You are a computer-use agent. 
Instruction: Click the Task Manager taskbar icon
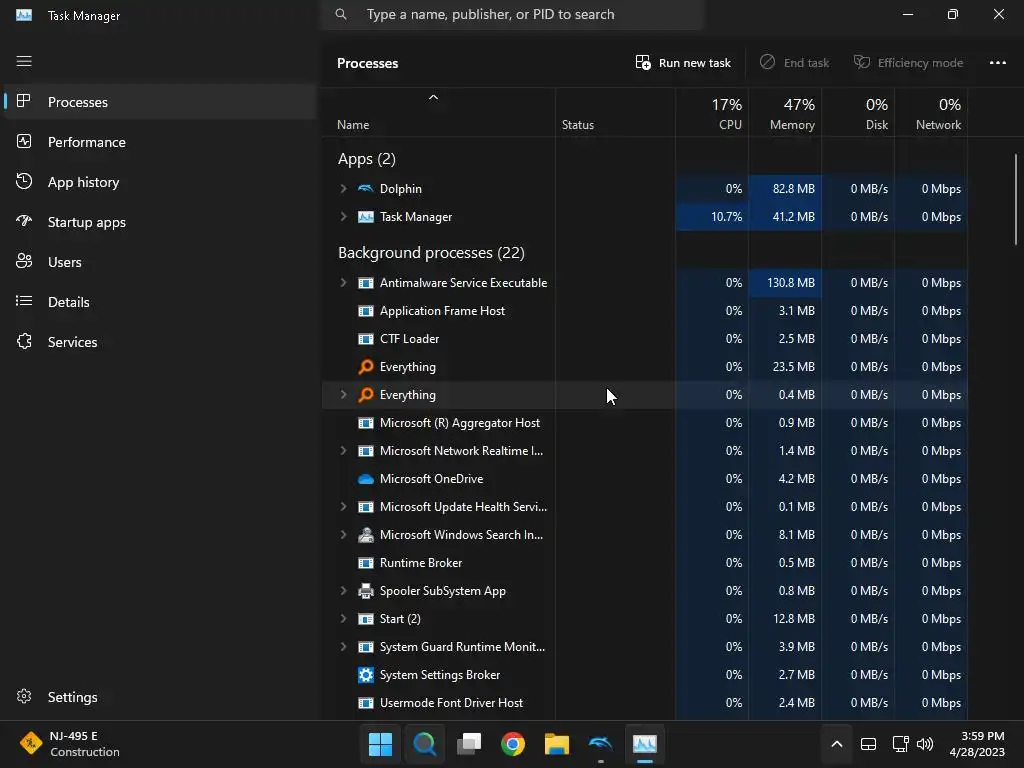click(645, 744)
